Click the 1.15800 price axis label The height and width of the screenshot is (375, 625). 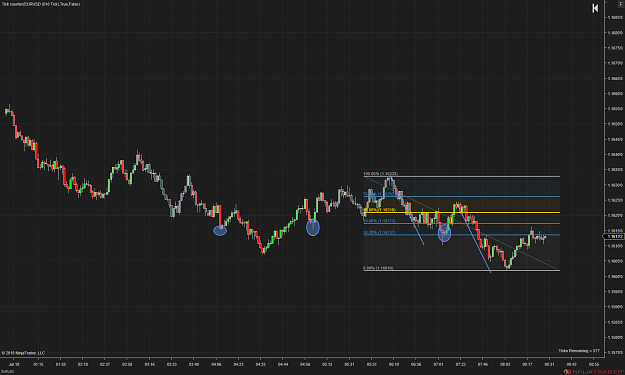[615, 337]
